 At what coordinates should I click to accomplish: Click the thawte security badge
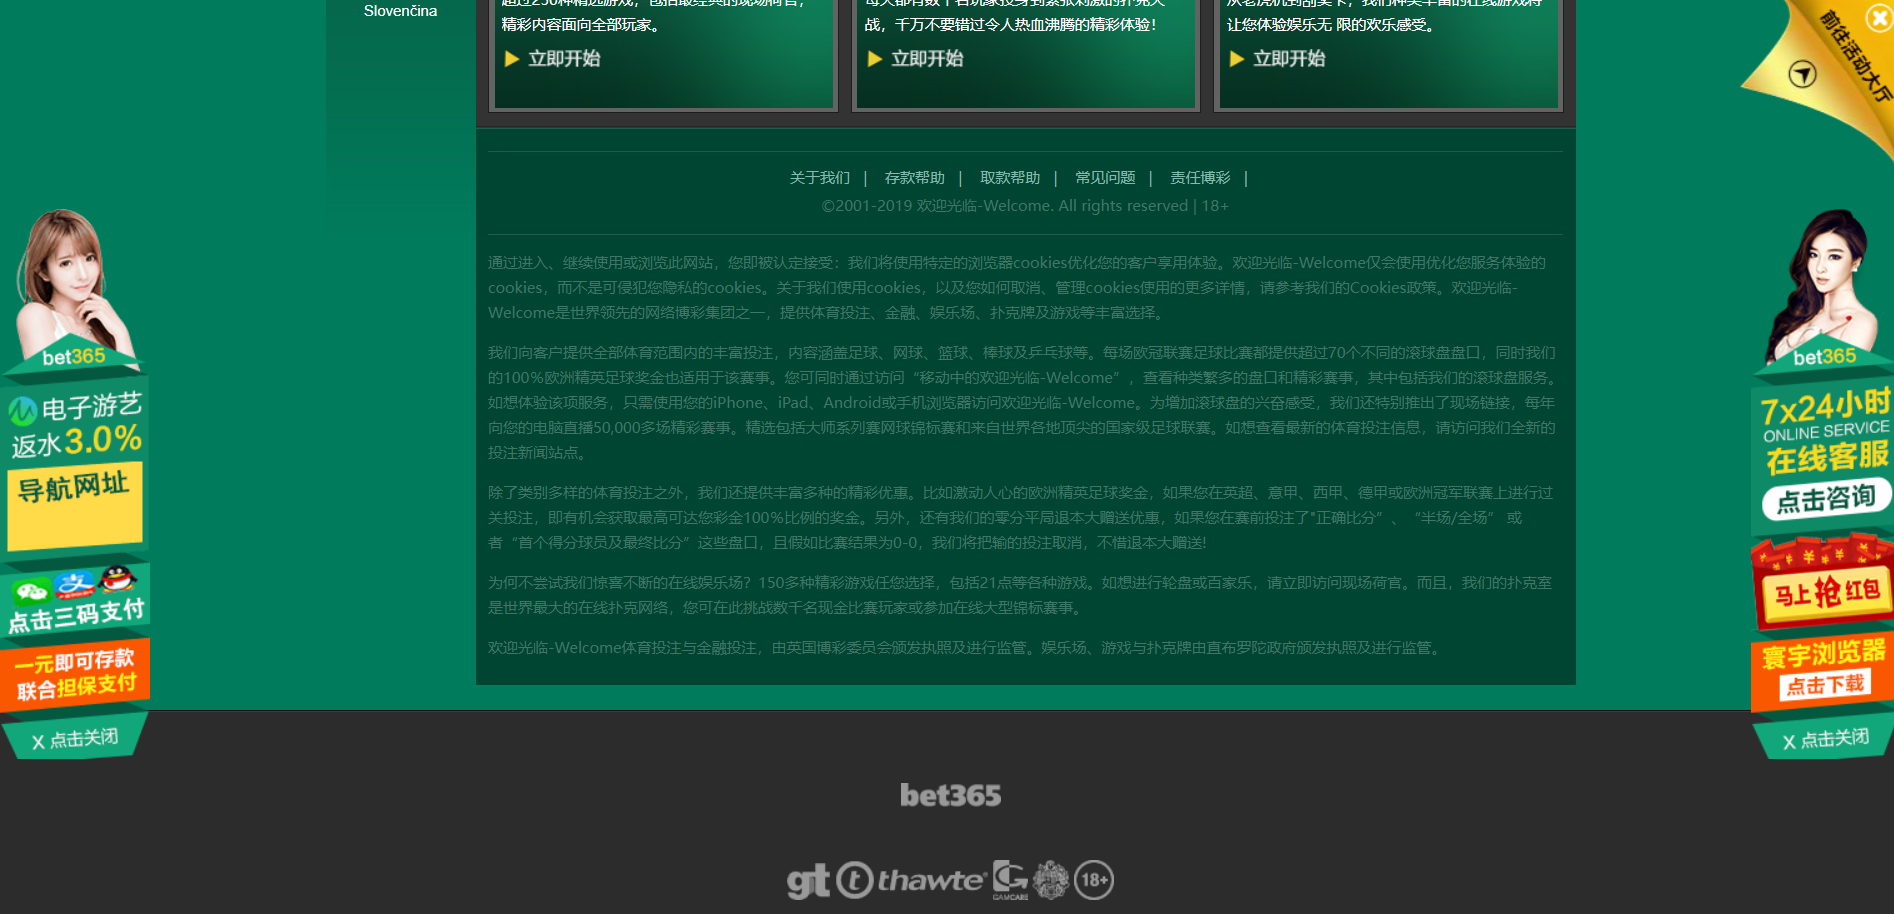pos(911,880)
